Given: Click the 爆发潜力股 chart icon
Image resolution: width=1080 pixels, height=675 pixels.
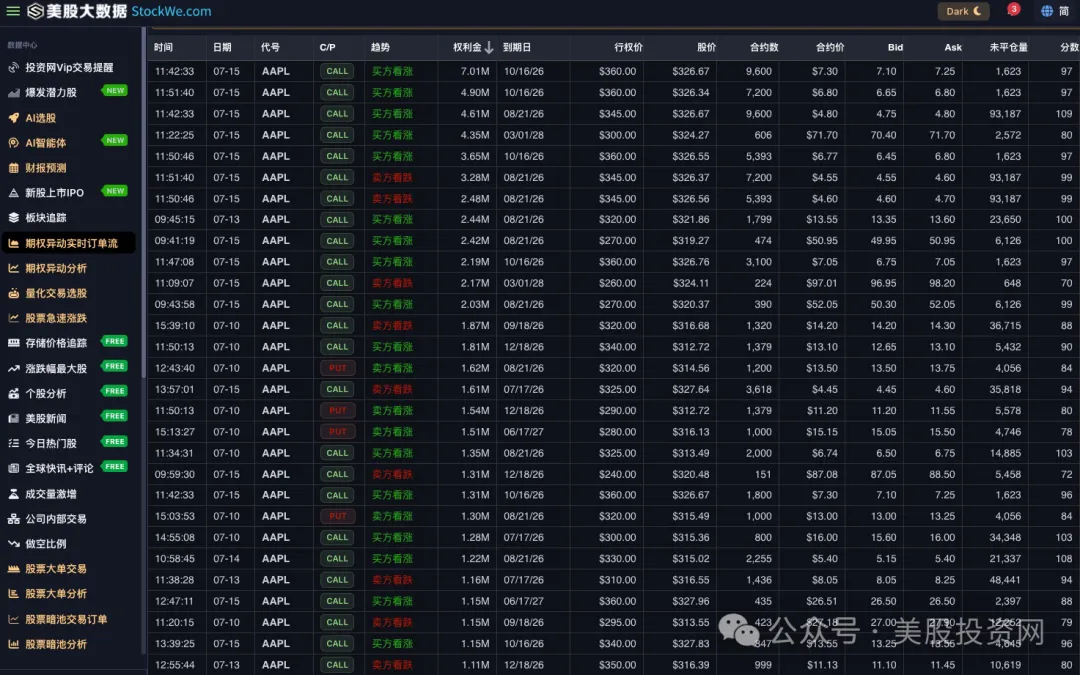Looking at the screenshot, I should [x=13, y=92].
